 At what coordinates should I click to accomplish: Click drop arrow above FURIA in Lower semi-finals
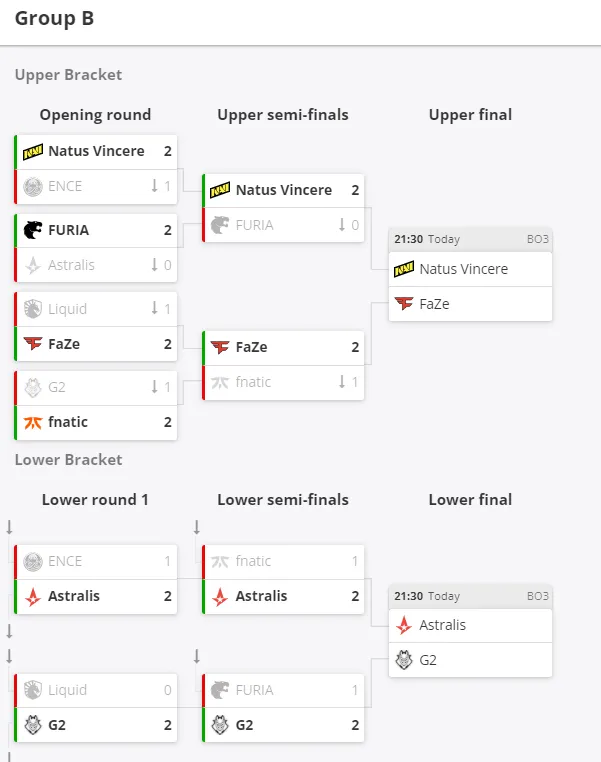[197, 657]
